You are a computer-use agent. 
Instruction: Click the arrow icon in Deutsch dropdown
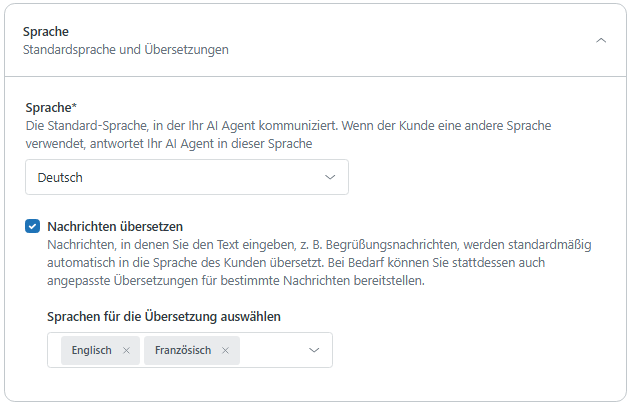pos(330,177)
